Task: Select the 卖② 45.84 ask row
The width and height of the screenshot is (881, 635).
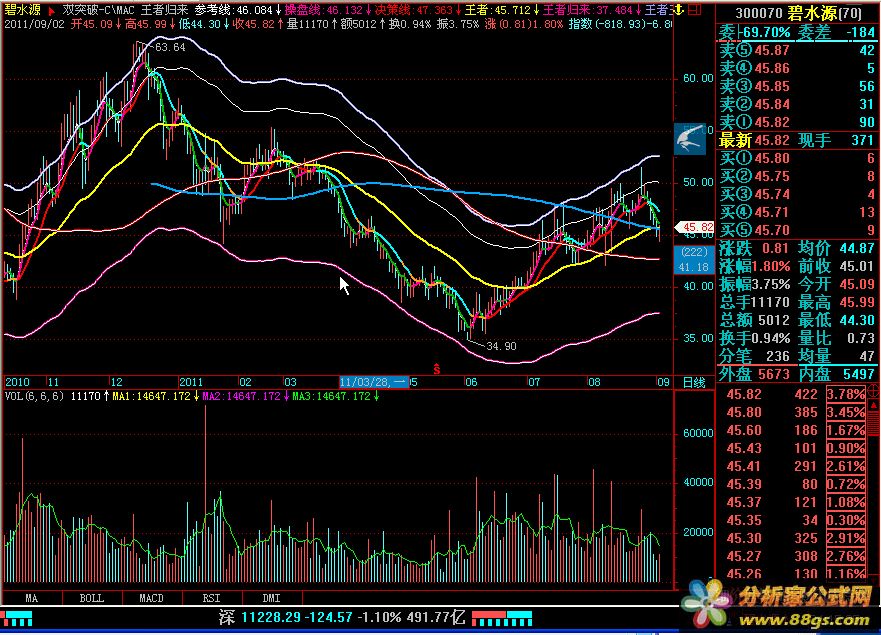Action: pyautogui.click(x=797, y=104)
